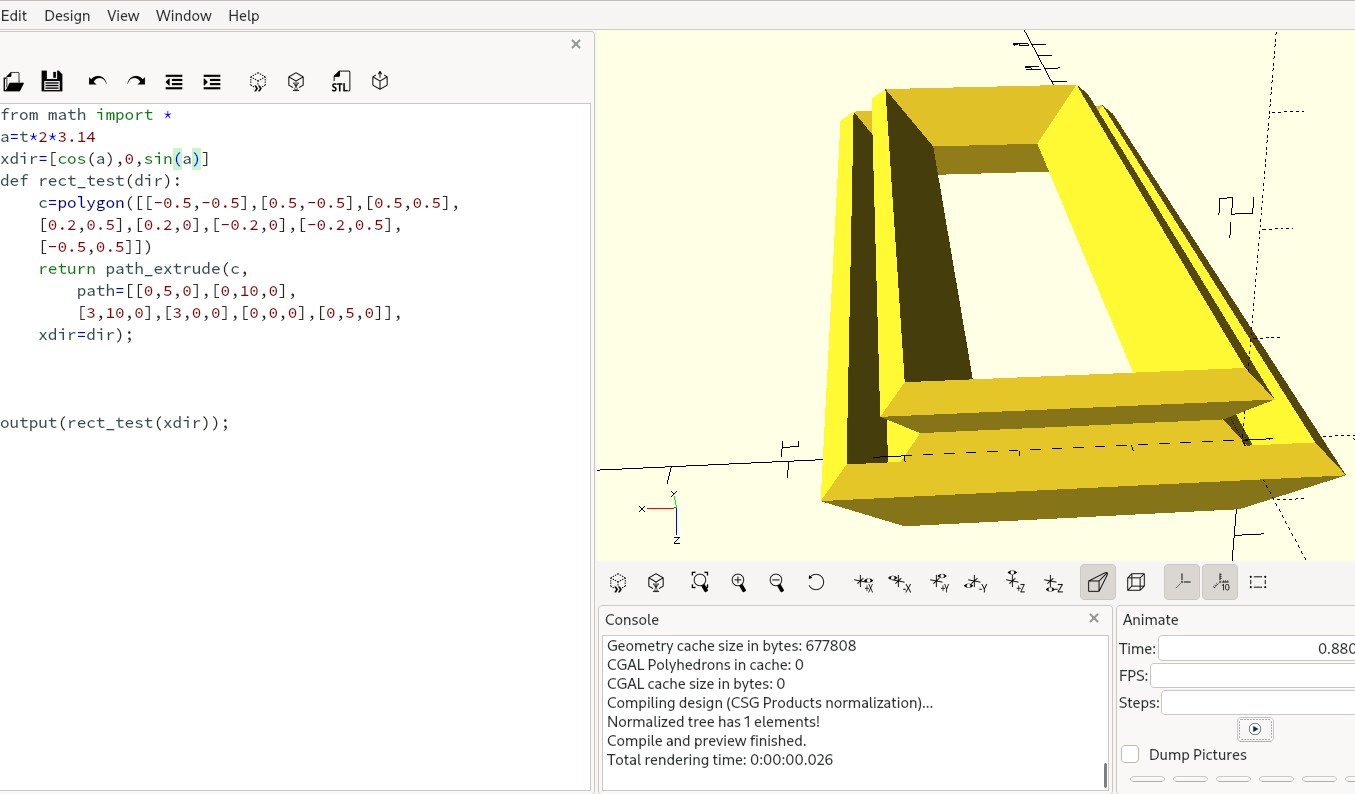The height and width of the screenshot is (794, 1355).
Task: Open the Design menu
Action: 67,16
